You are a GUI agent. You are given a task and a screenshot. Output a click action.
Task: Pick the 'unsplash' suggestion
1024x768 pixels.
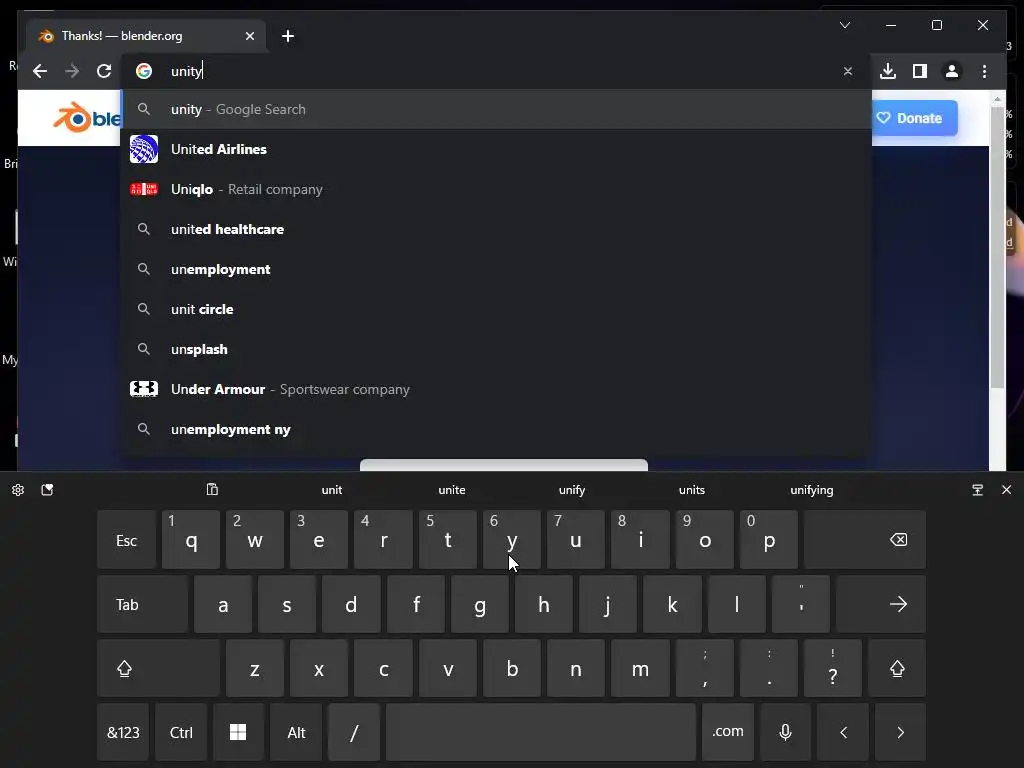[x=496, y=349]
